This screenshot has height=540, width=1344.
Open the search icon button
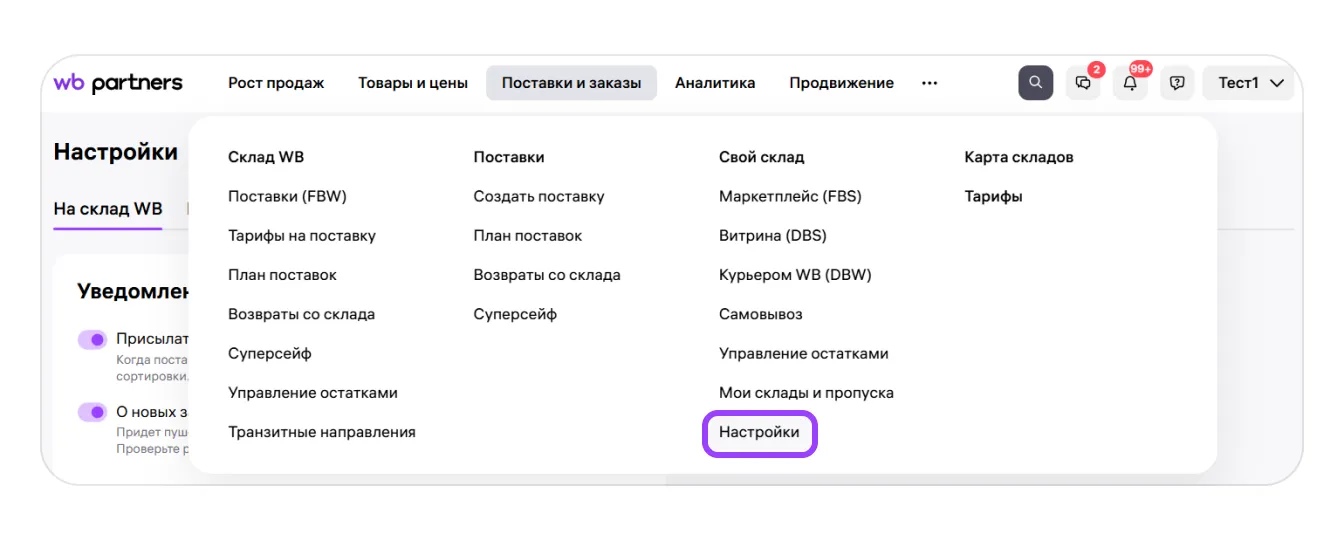(1035, 83)
